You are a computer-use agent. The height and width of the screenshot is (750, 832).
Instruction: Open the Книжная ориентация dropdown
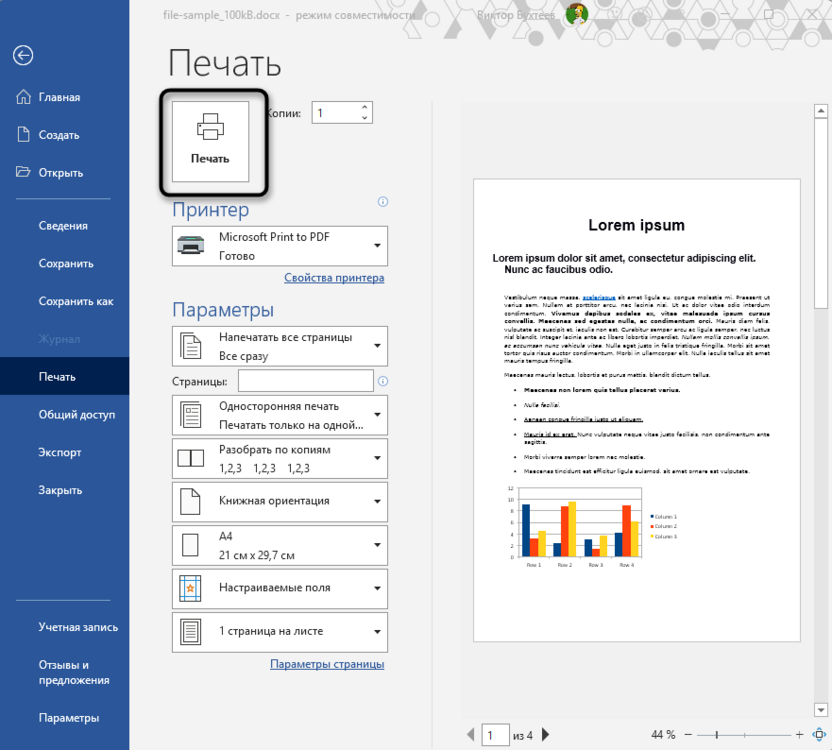(x=280, y=502)
